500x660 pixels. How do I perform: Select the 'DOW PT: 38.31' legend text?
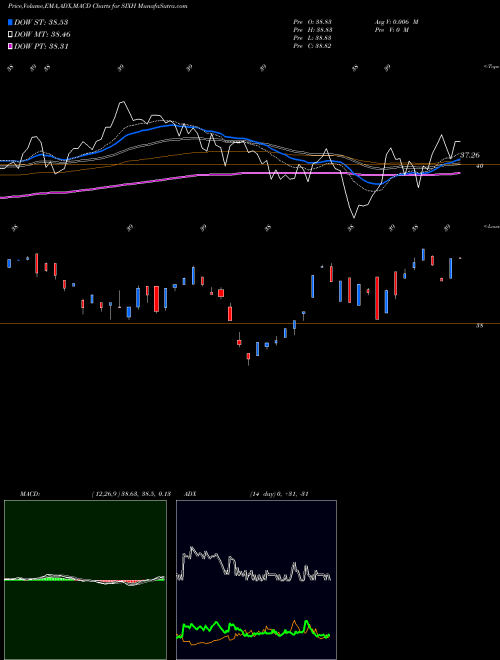coord(41,46)
